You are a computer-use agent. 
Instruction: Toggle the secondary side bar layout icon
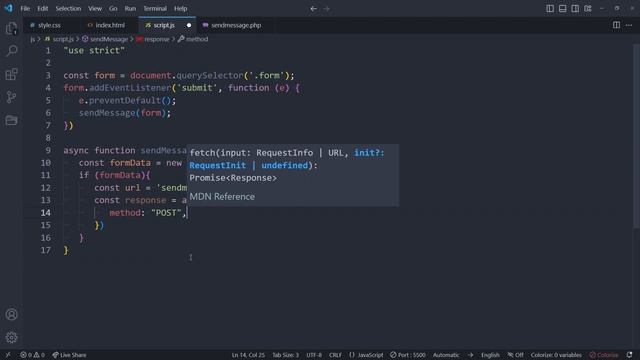[575, 9]
